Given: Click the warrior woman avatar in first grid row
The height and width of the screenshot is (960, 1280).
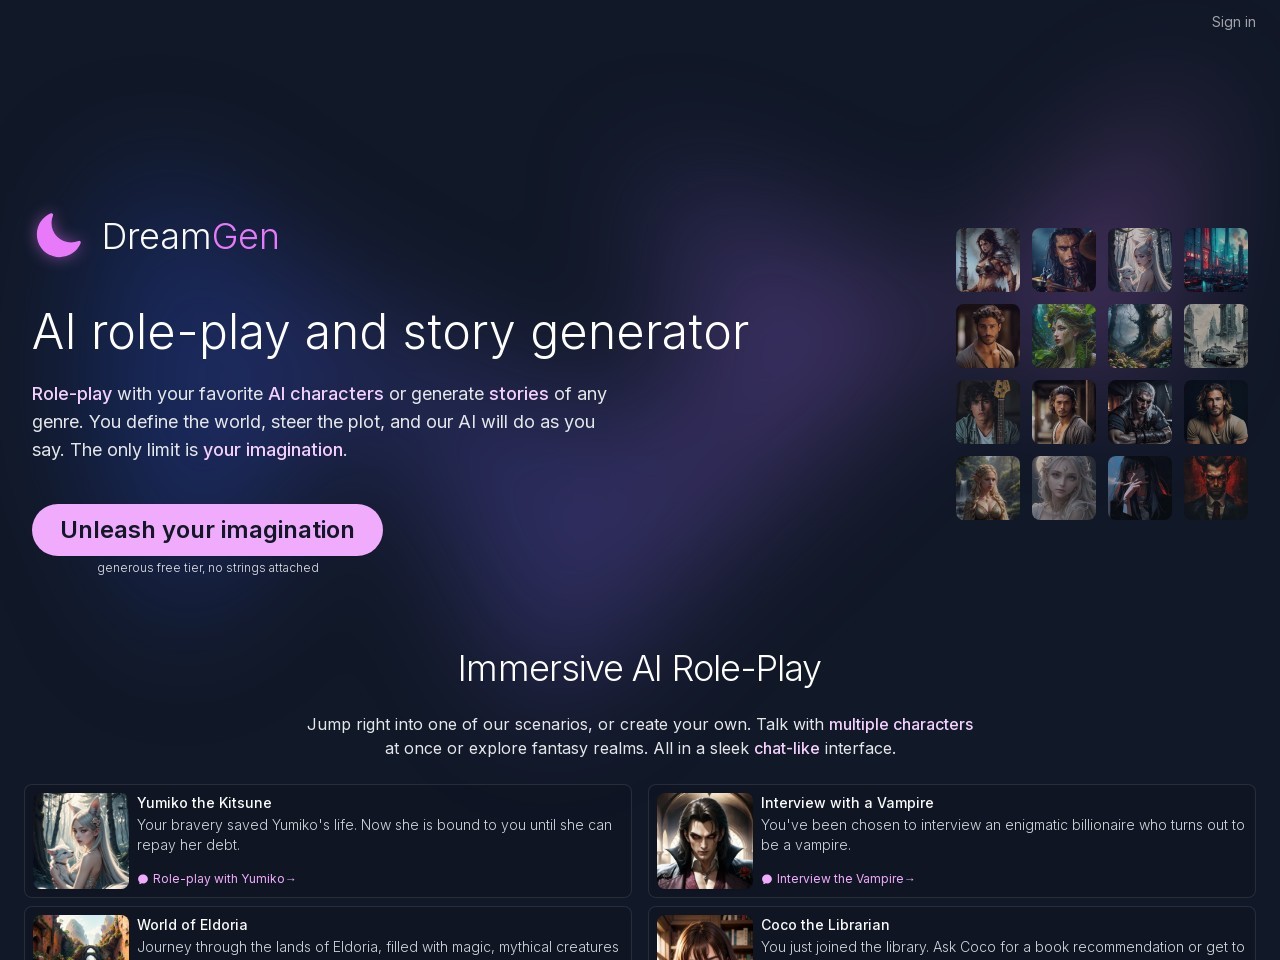Looking at the screenshot, I should point(988,260).
